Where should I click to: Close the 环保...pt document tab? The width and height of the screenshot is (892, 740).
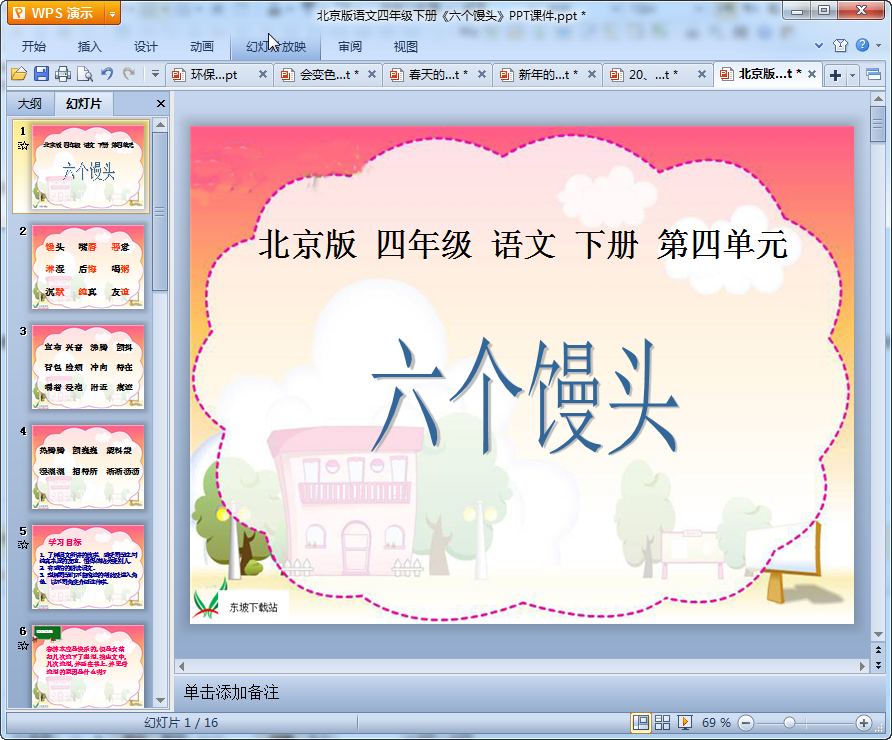263,75
